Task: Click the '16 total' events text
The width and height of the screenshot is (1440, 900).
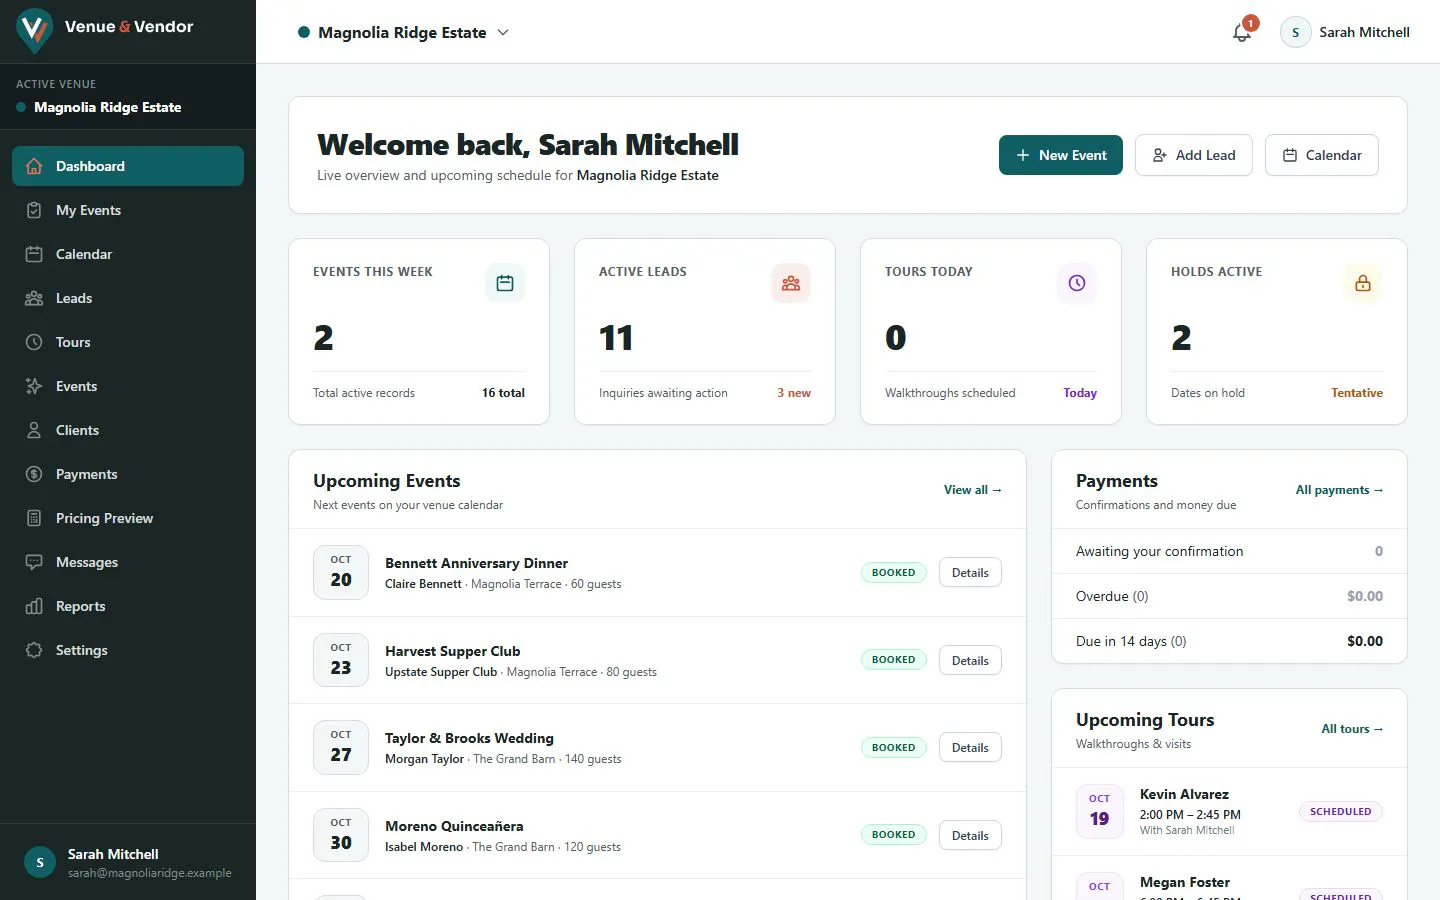Action: [x=503, y=393]
